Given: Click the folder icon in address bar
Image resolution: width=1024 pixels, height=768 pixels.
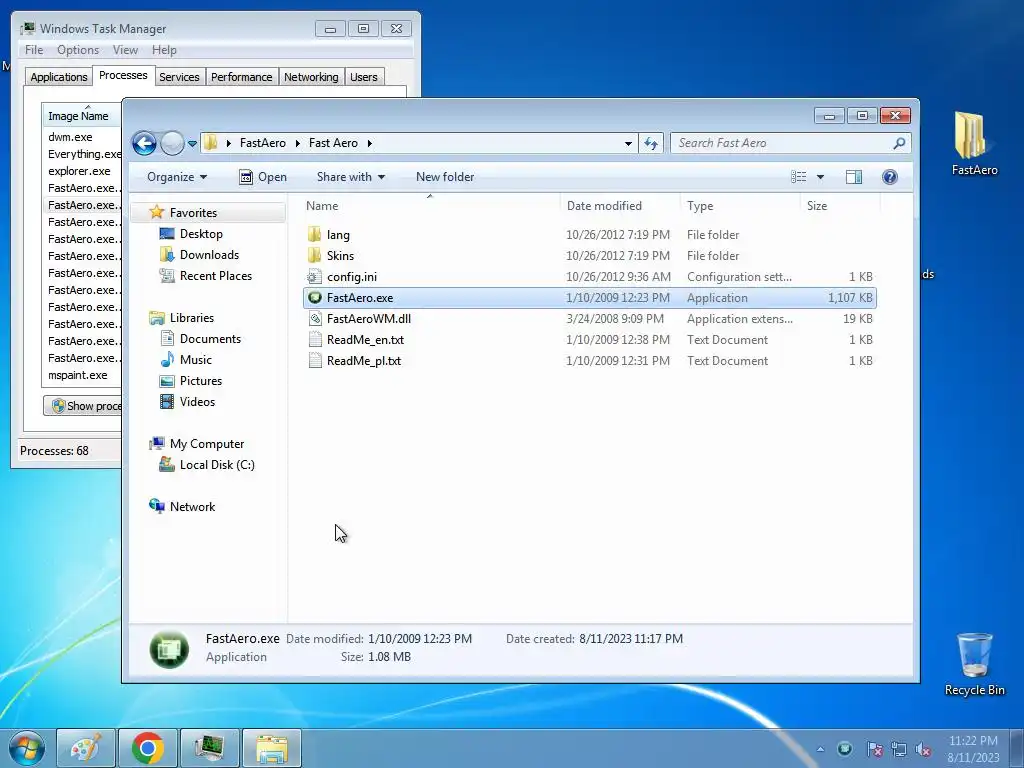Looking at the screenshot, I should point(210,142).
